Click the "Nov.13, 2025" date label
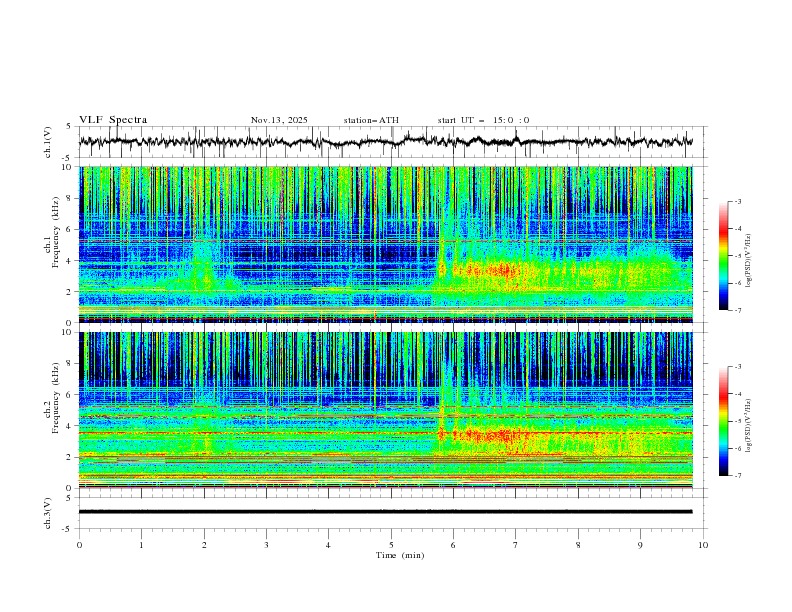Image resolution: width=792 pixels, height=612 pixels. pyautogui.click(x=279, y=120)
